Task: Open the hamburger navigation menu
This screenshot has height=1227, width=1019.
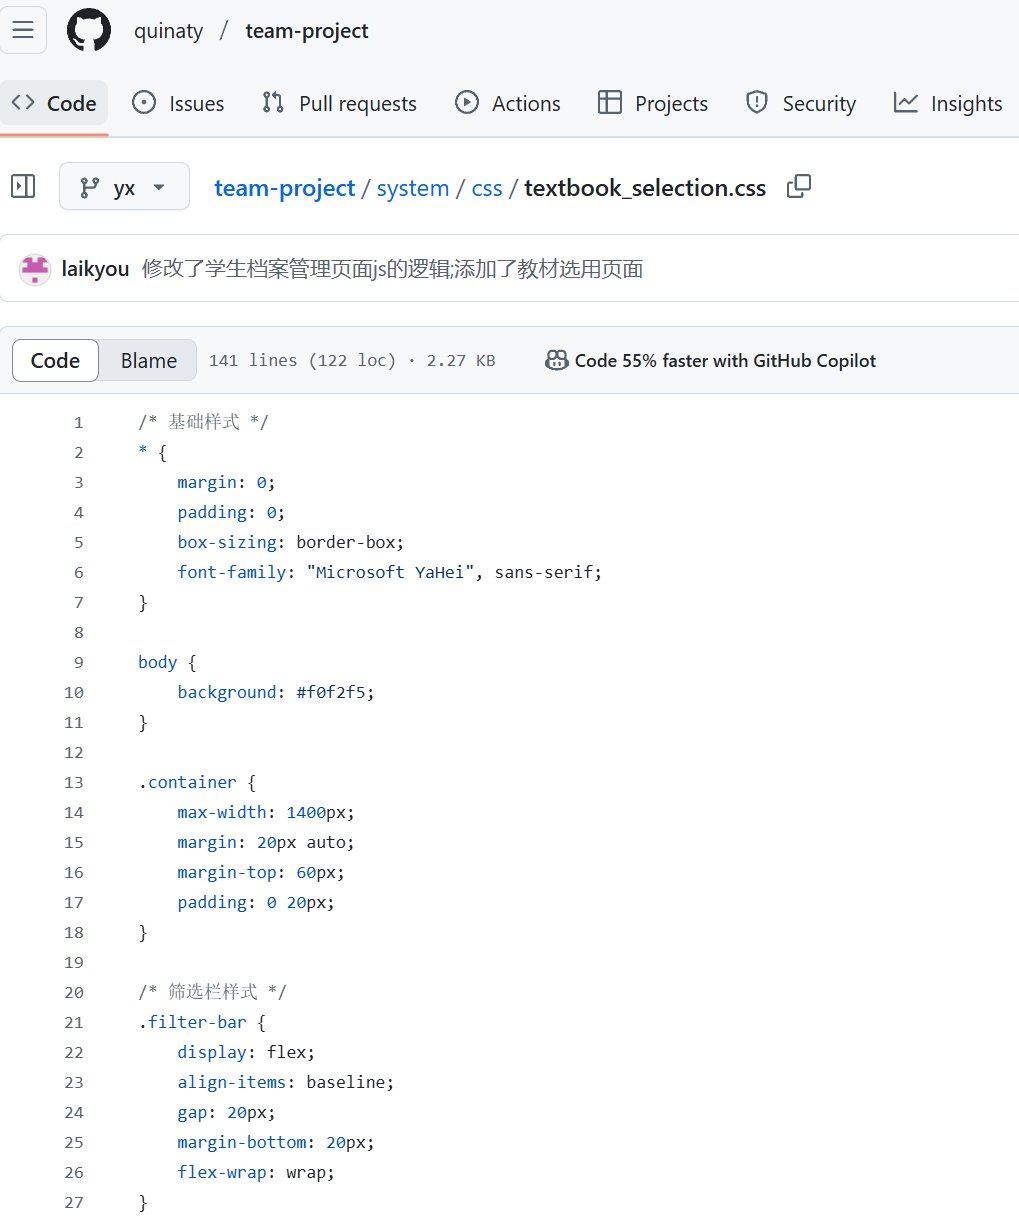Action: [23, 30]
